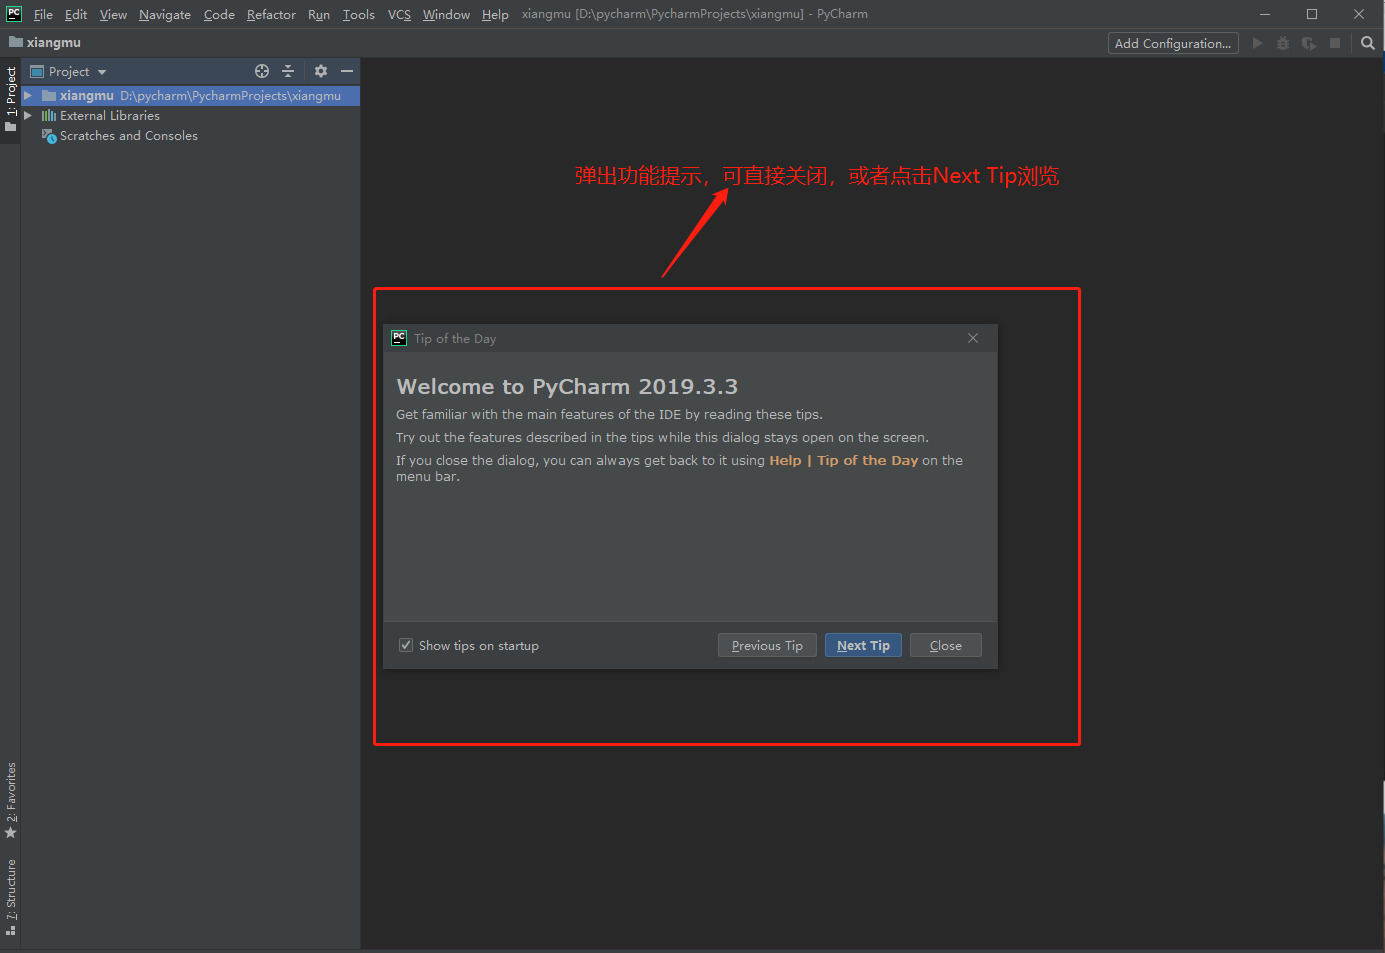Click 'Help | Tip of the Day' text

[843, 460]
